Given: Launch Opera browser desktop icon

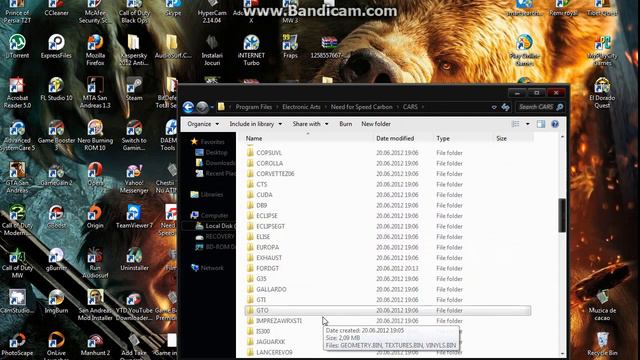Looking at the screenshot, I should point(95,174).
